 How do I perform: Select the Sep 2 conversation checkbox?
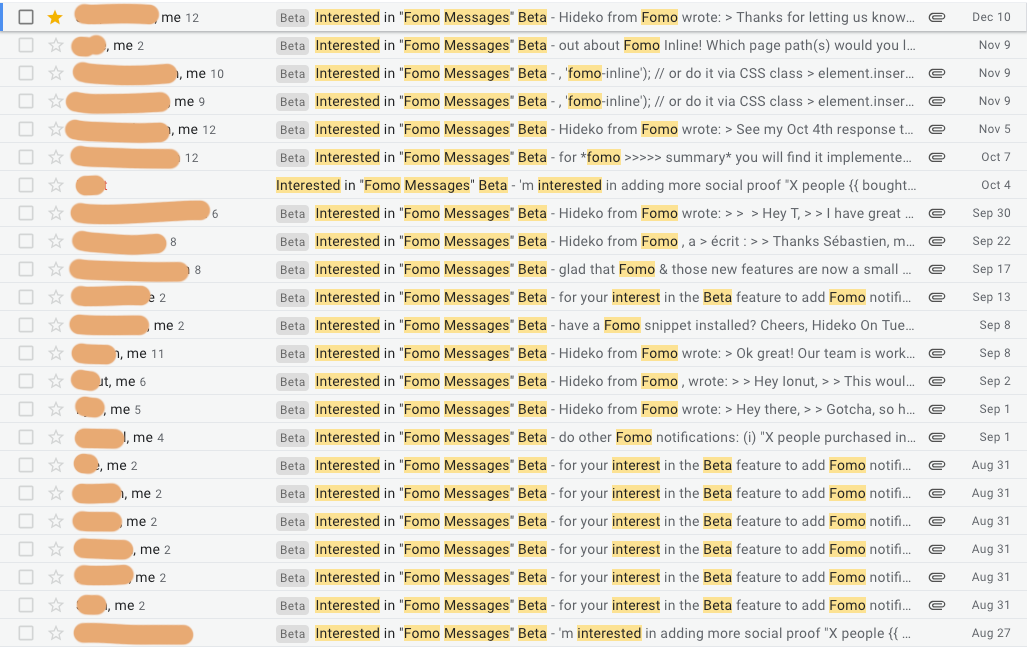coord(26,381)
